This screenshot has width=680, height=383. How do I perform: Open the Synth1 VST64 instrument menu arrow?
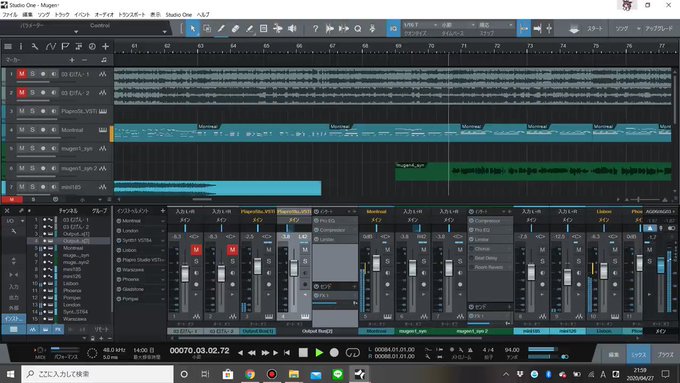[x=163, y=241]
